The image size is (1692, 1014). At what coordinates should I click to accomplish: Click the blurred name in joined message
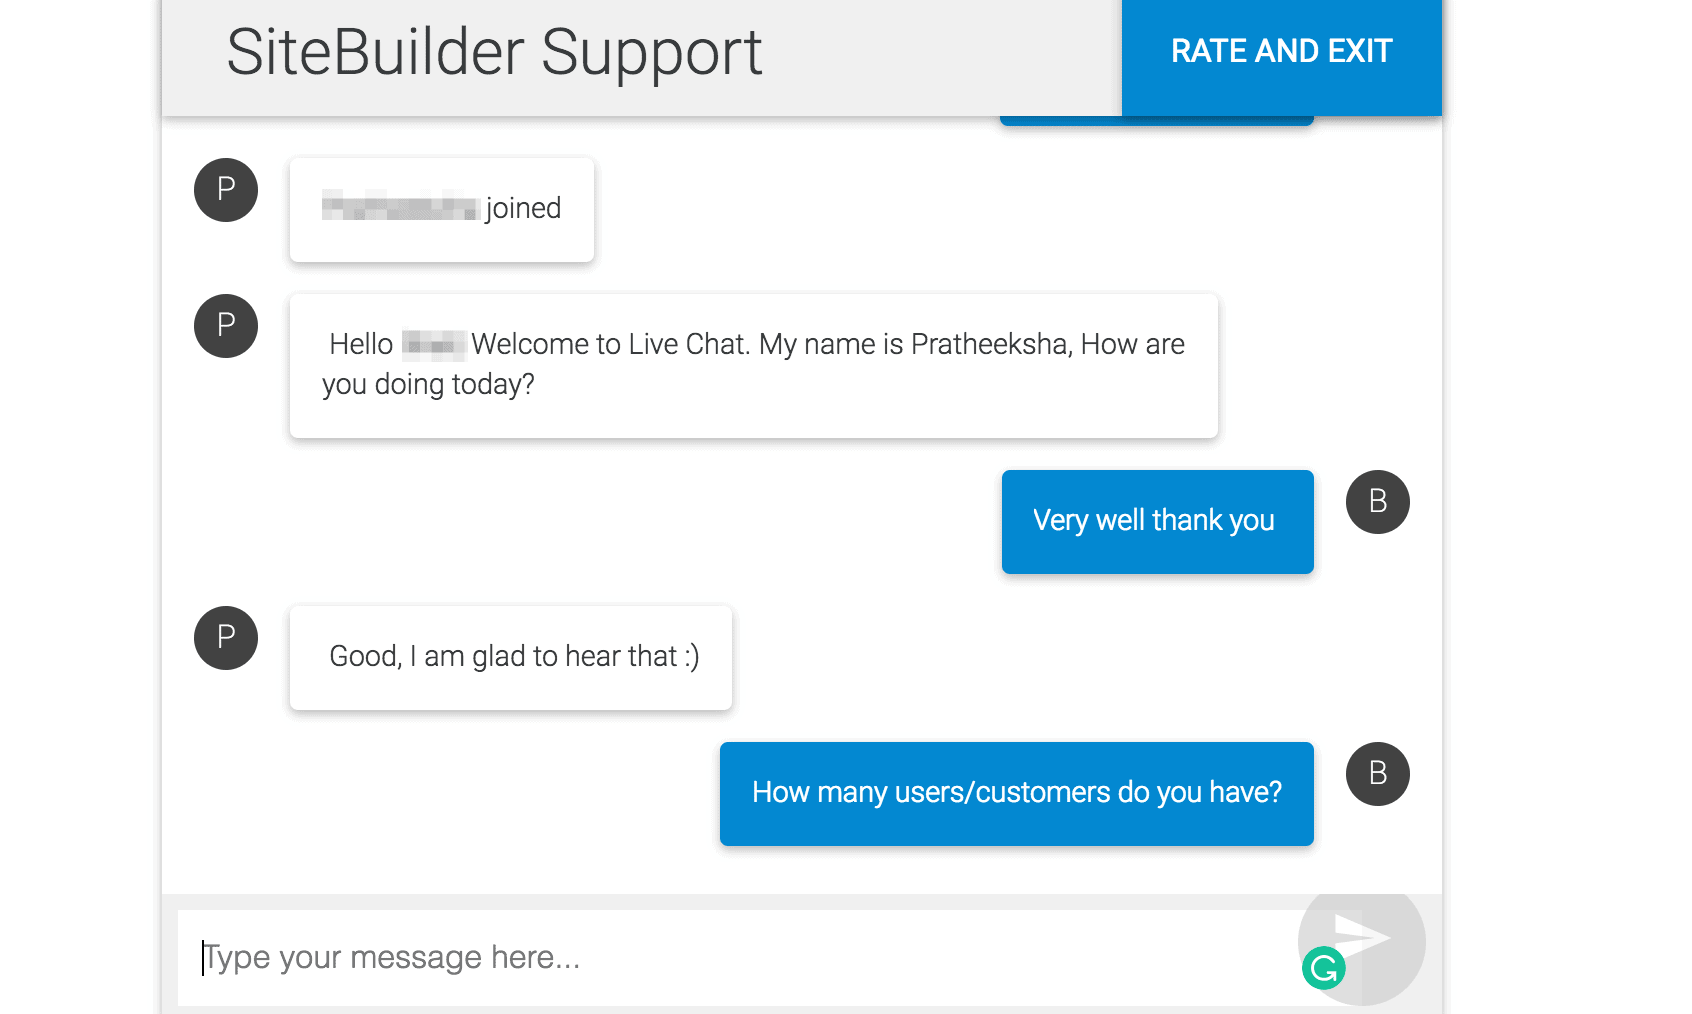400,206
